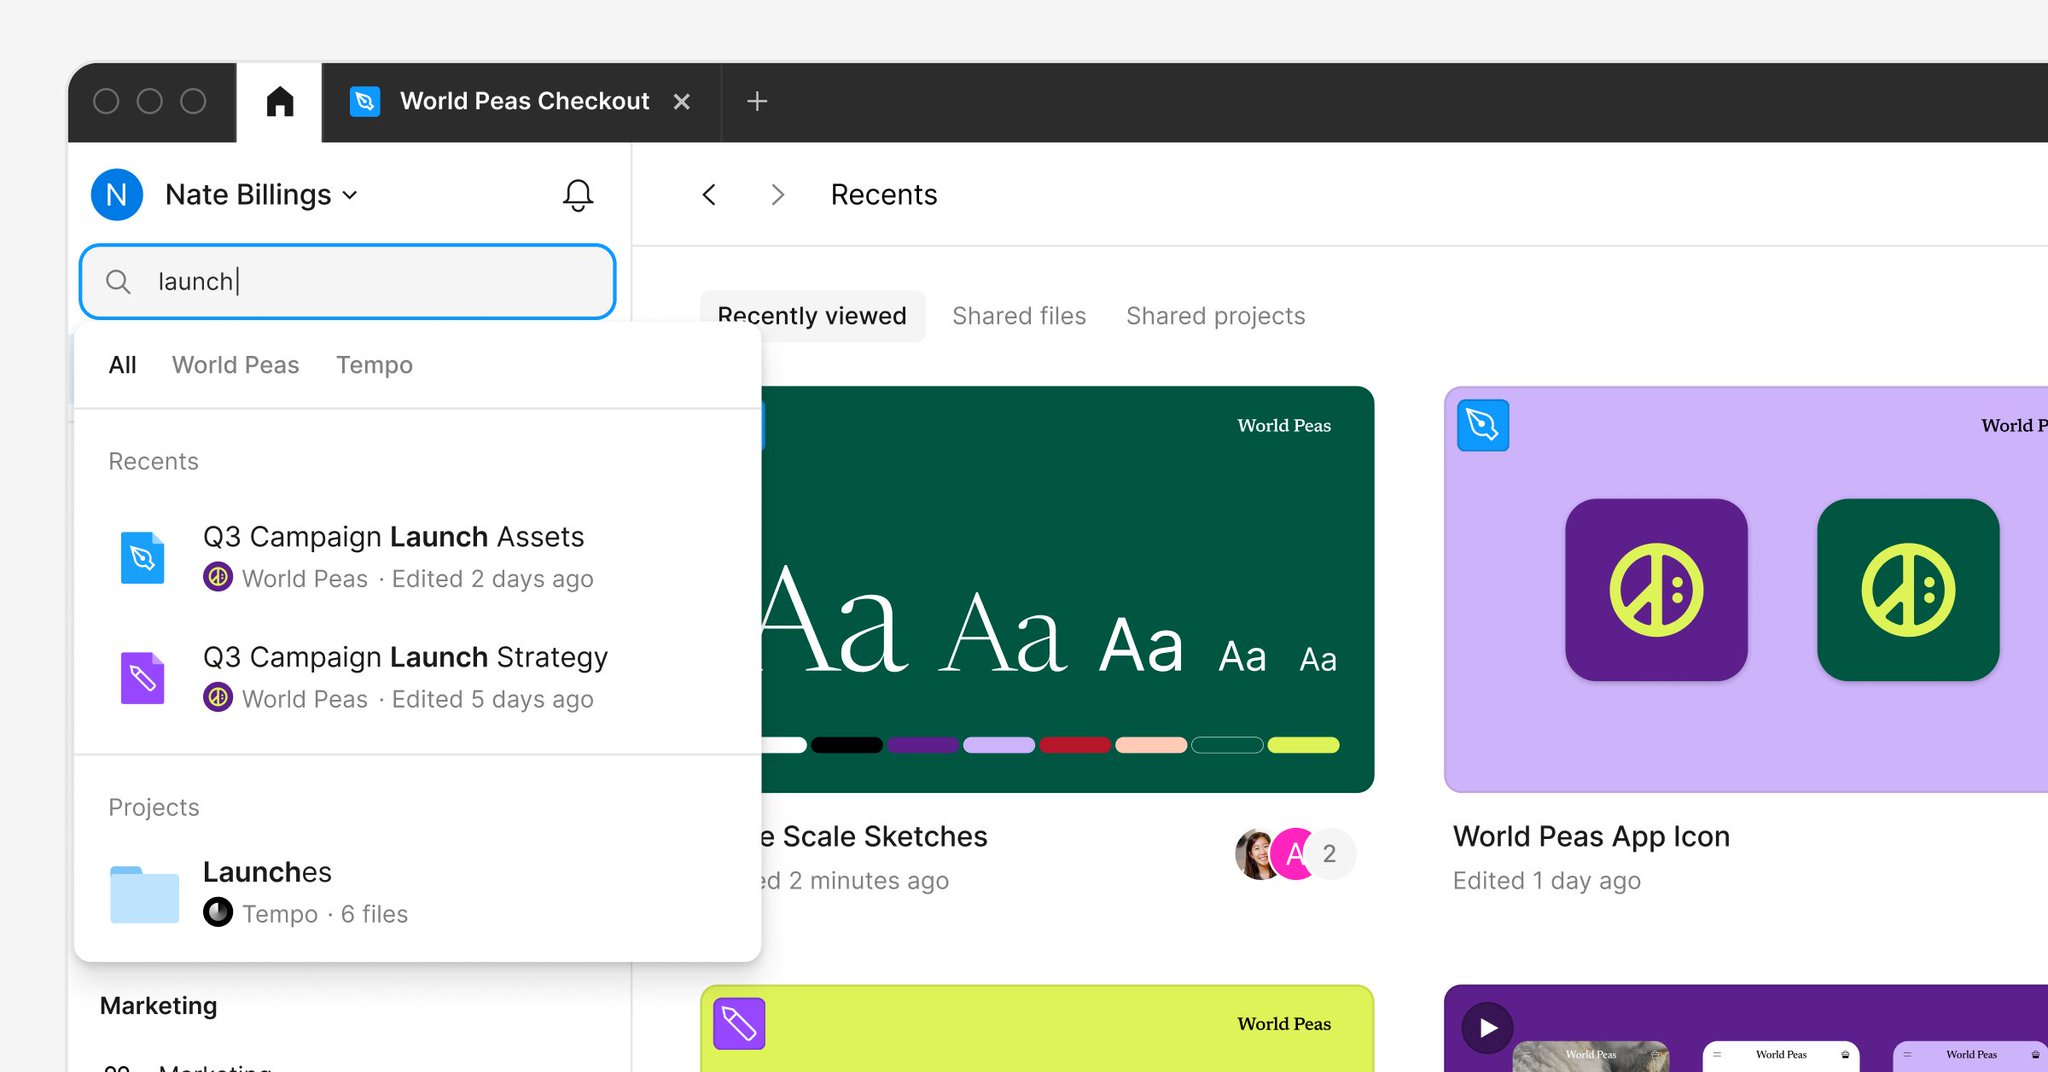Click the photo collaborator avatar

pyautogui.click(x=1256, y=854)
